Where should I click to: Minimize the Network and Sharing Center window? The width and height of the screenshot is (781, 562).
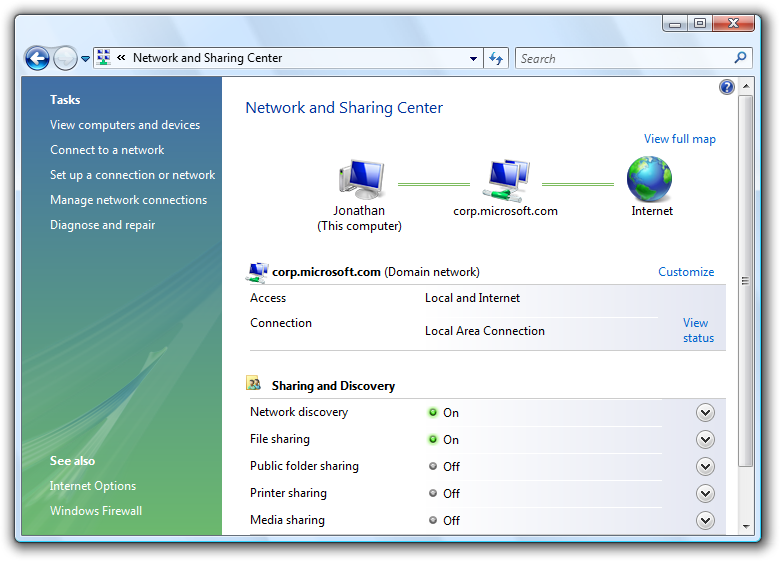click(x=675, y=23)
